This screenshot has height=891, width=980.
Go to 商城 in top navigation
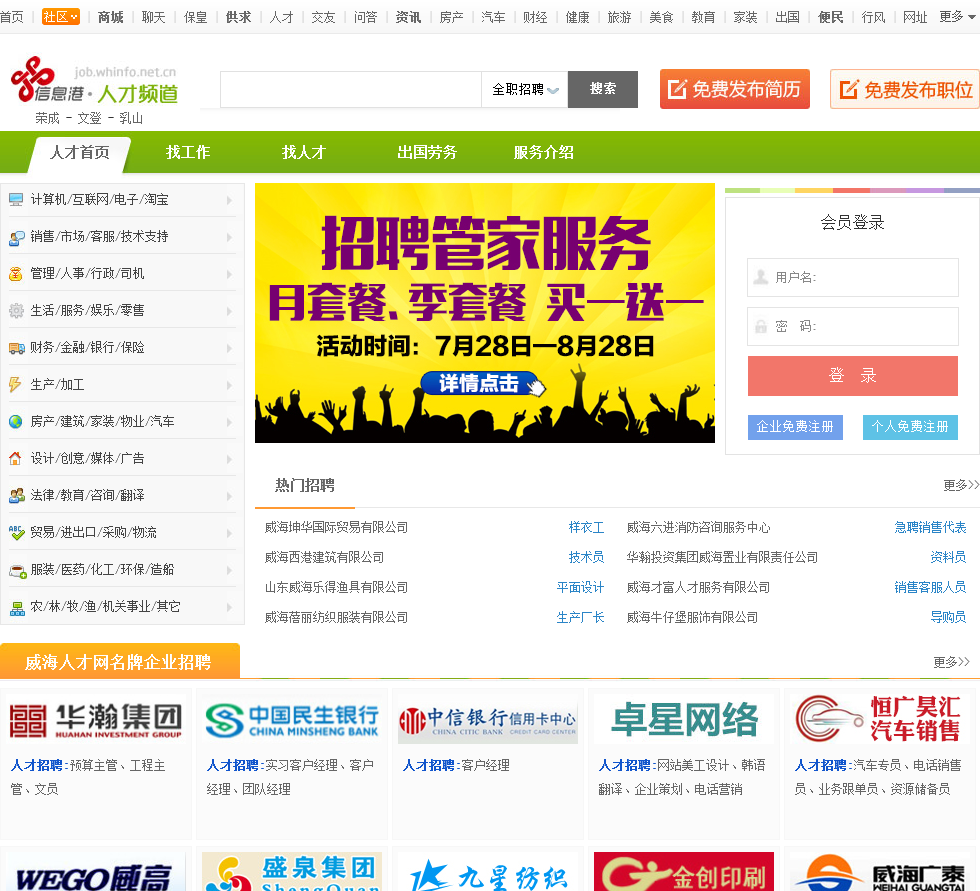click(111, 17)
